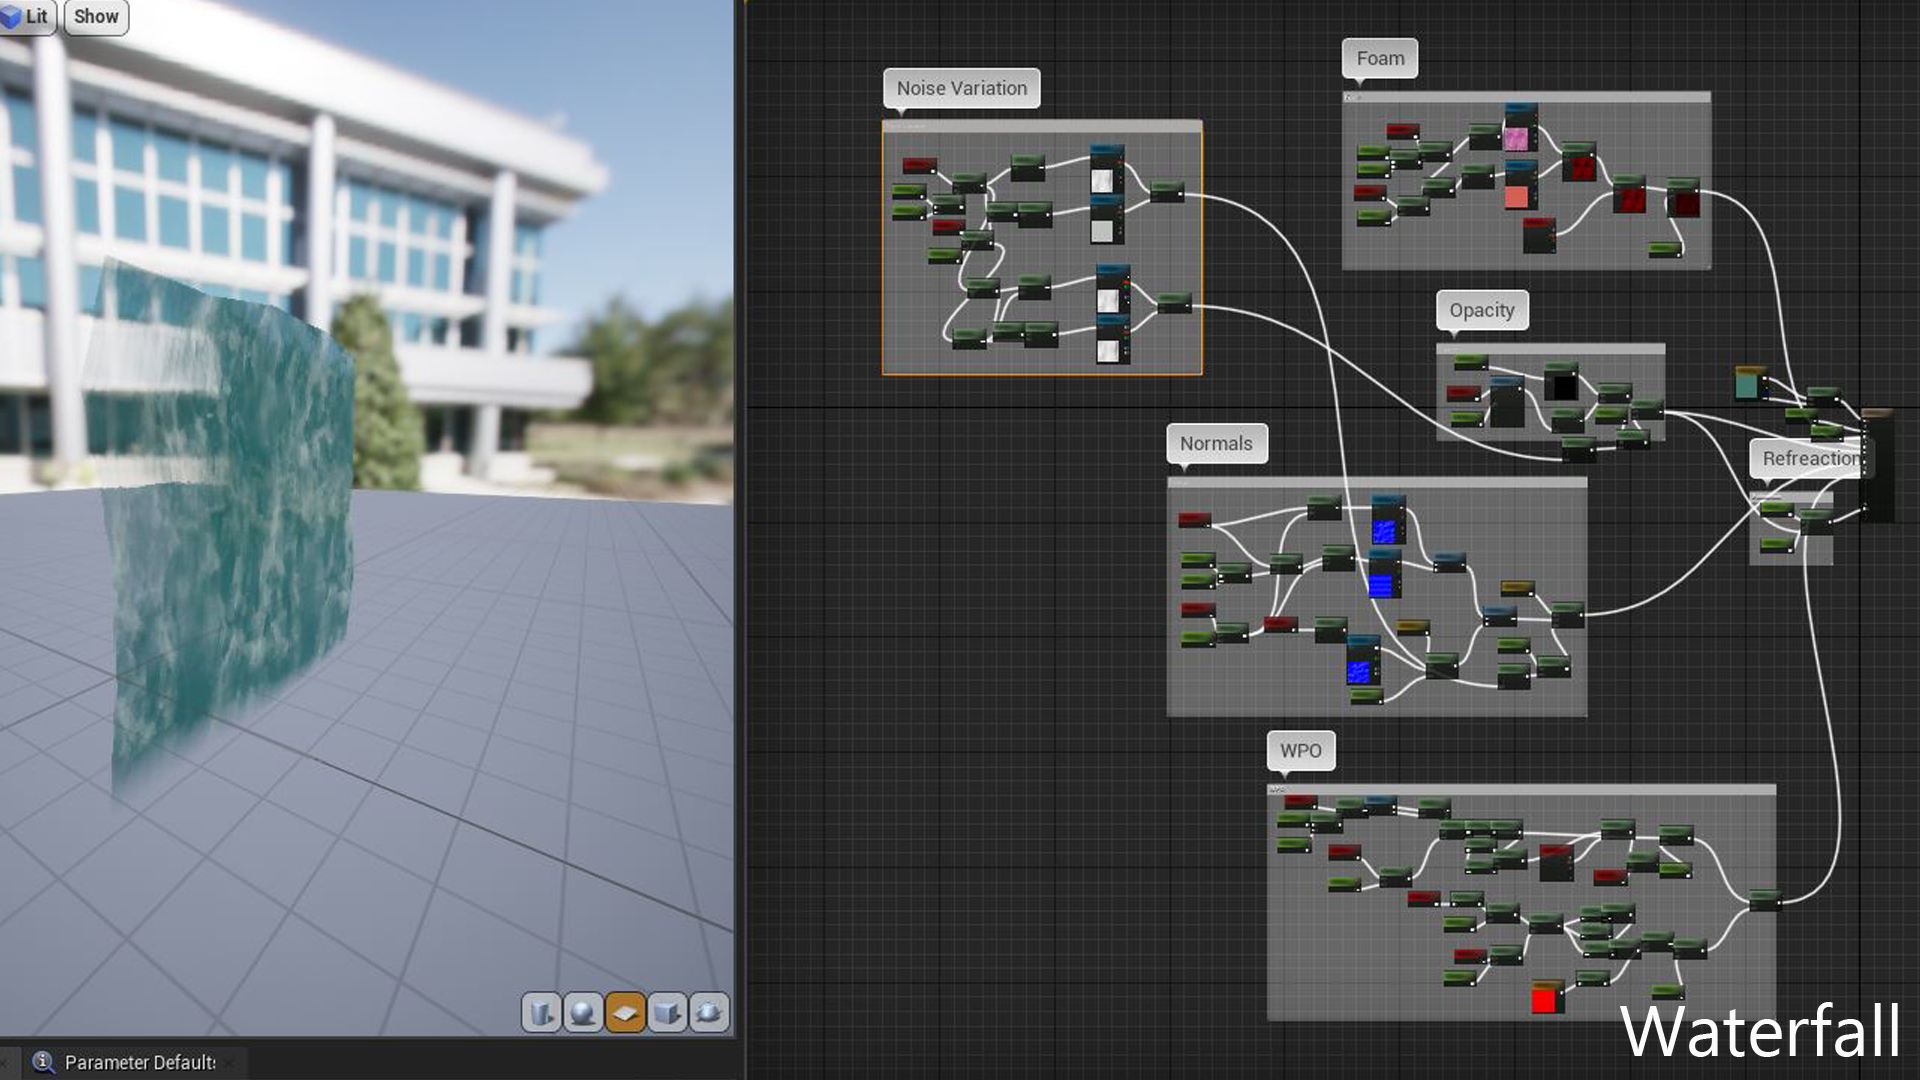Open the Show viewport options menu
Image resolution: width=1920 pixels, height=1080 pixels.
[x=96, y=16]
